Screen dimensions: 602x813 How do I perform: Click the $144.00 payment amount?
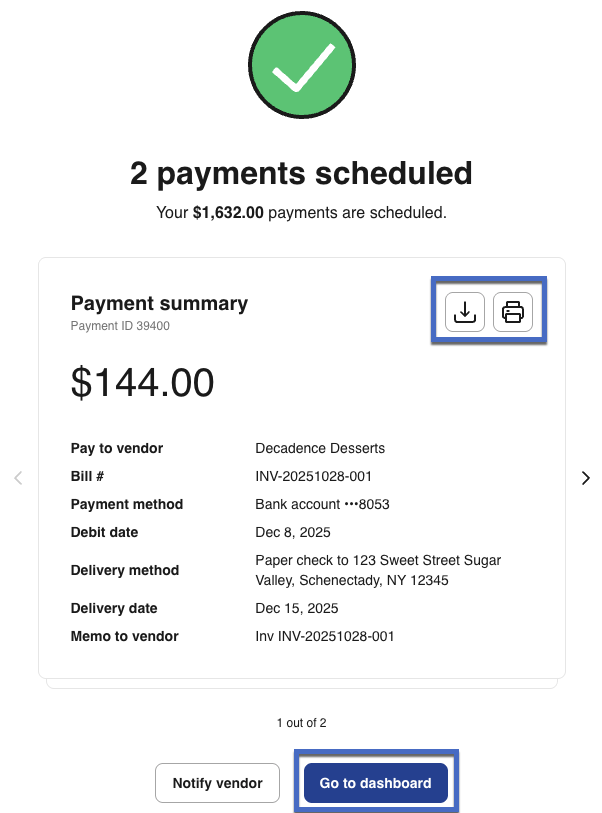[x=142, y=383]
